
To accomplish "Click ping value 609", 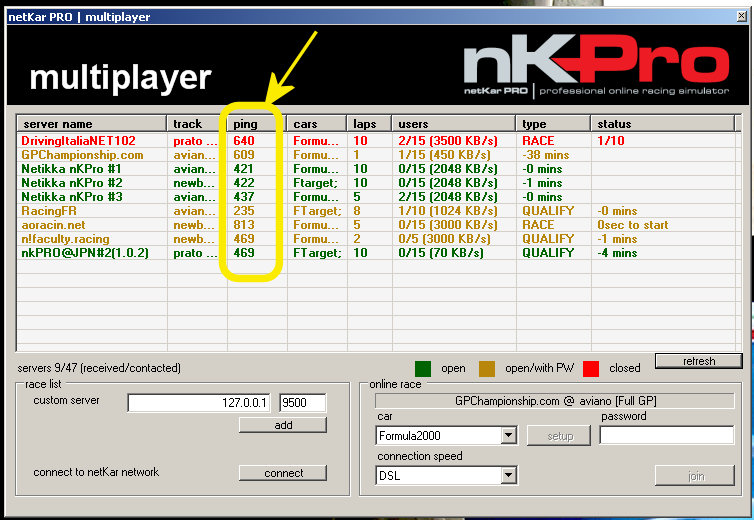I will point(244,155).
